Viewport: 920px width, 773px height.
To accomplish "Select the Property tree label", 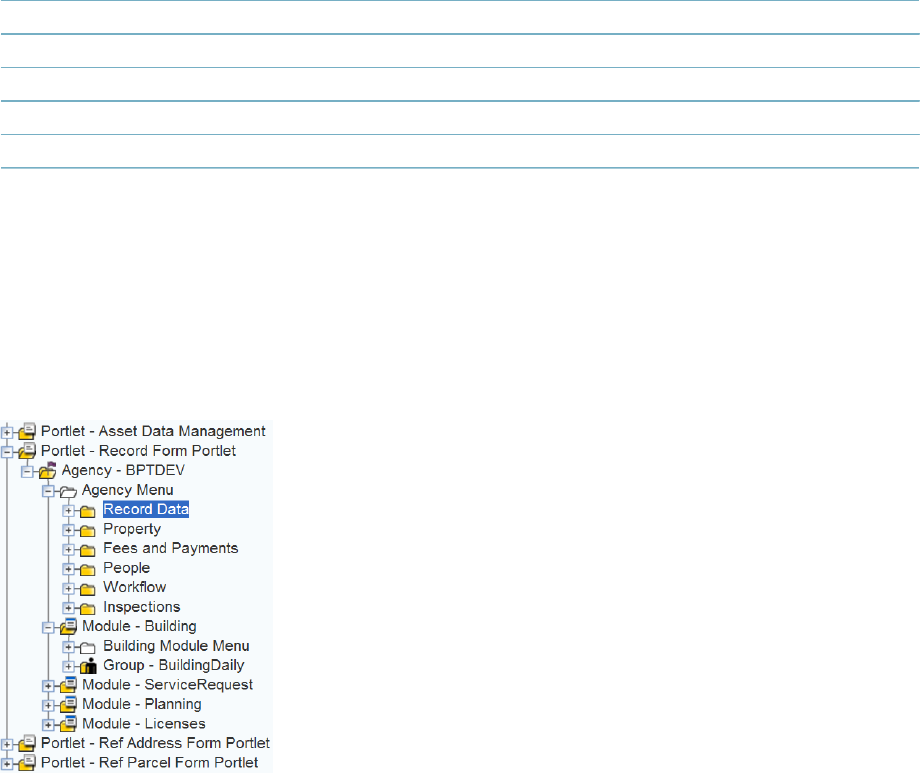I will [x=132, y=529].
